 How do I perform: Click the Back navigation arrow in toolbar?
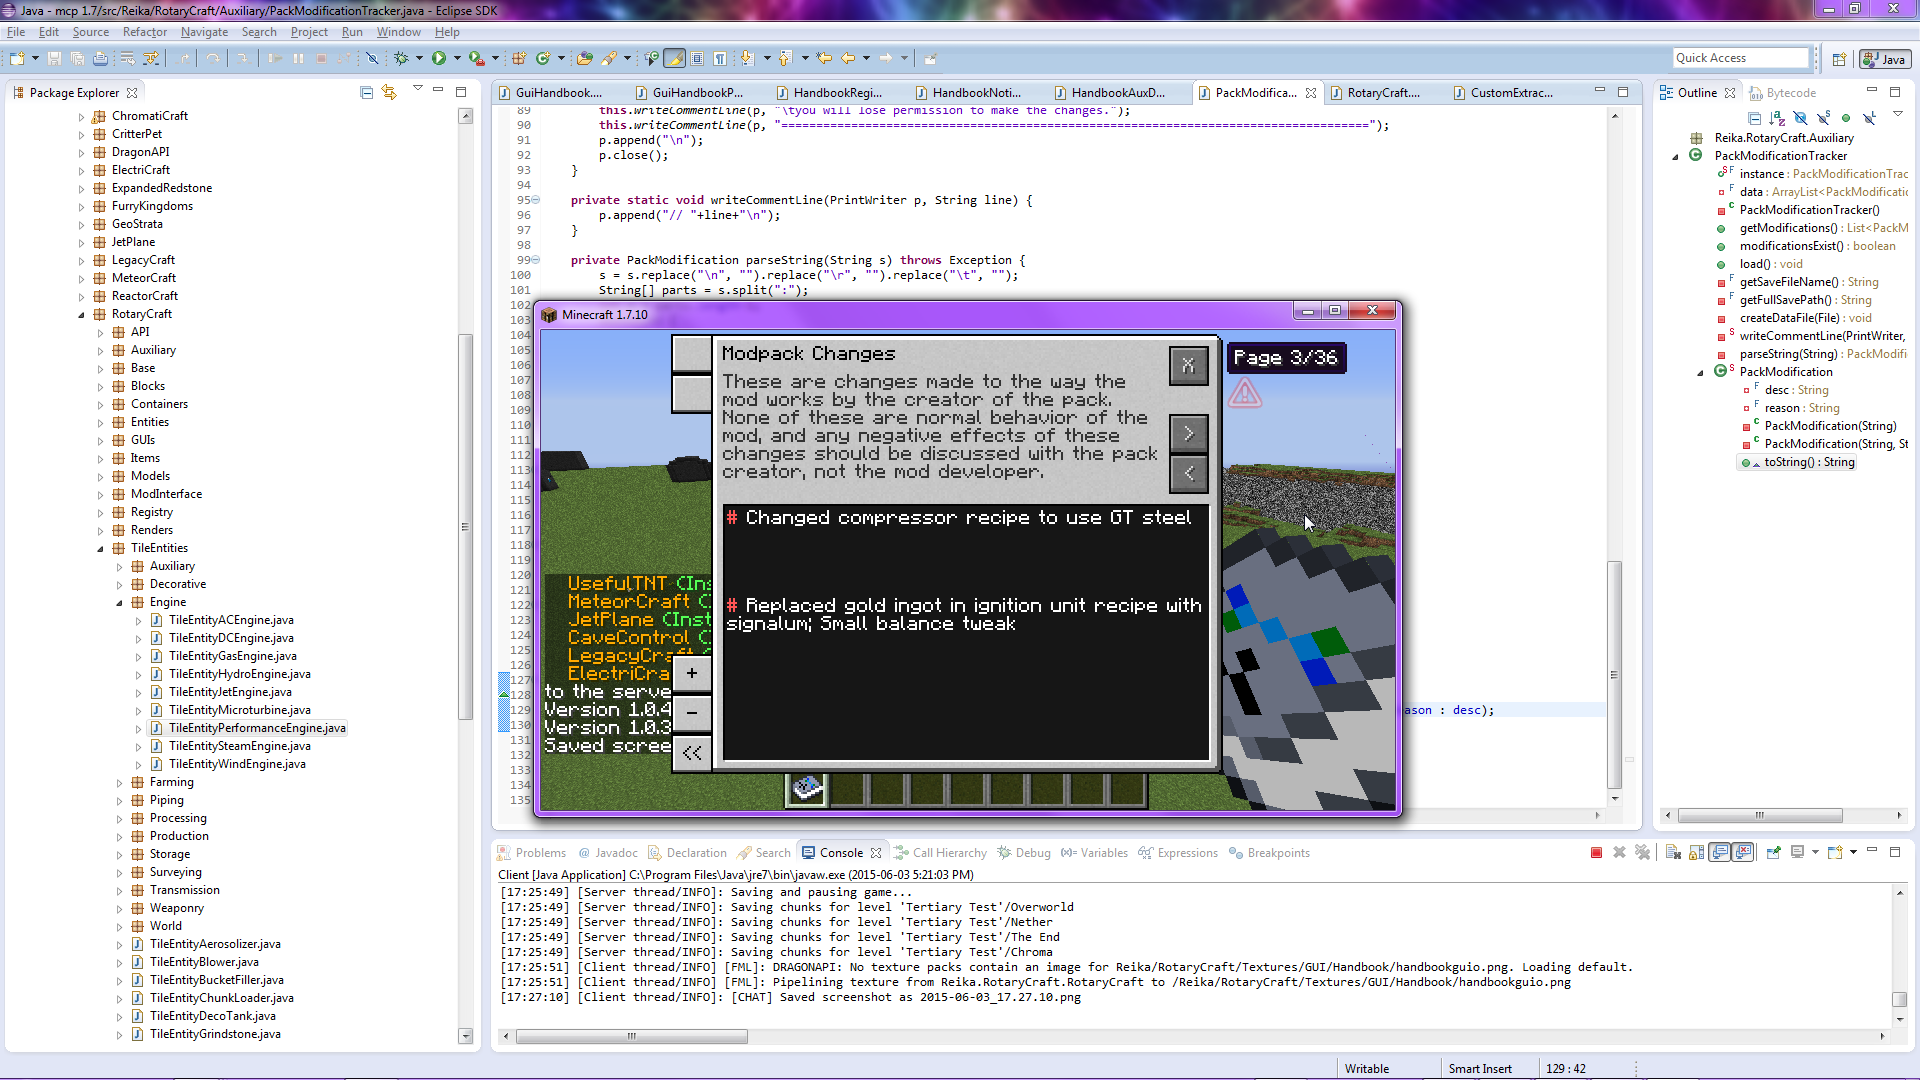pyautogui.click(x=848, y=59)
